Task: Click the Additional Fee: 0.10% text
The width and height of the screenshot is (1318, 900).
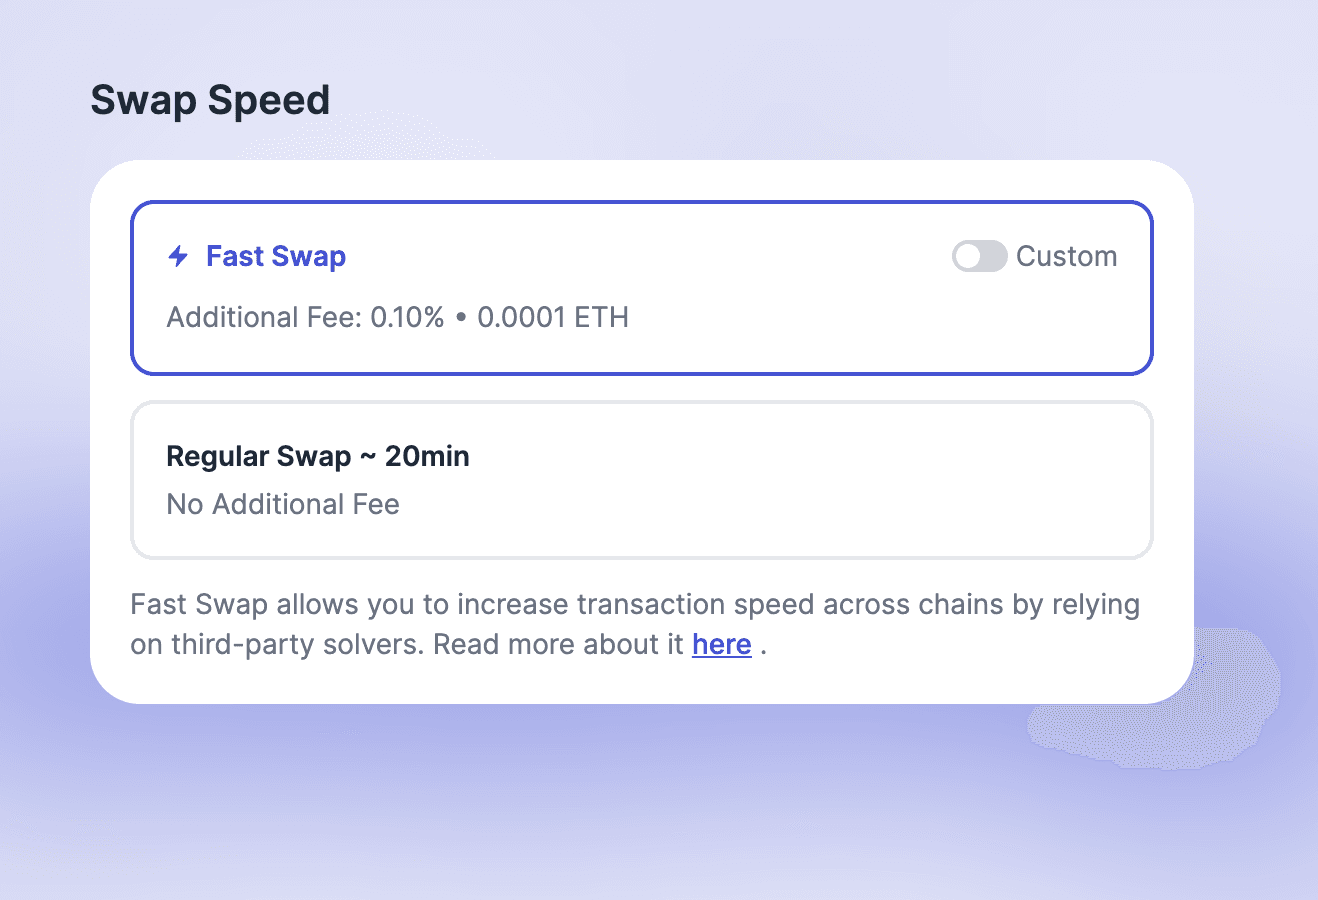Action: coord(305,317)
